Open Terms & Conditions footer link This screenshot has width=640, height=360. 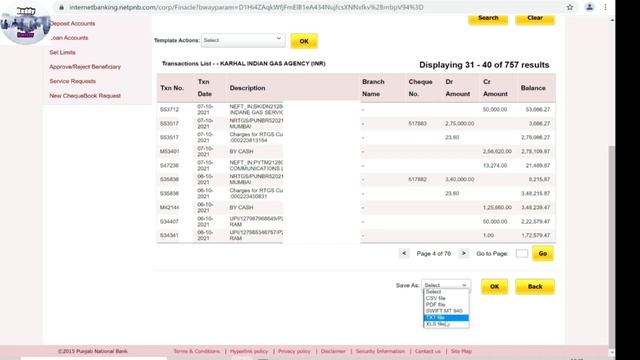[197, 351]
